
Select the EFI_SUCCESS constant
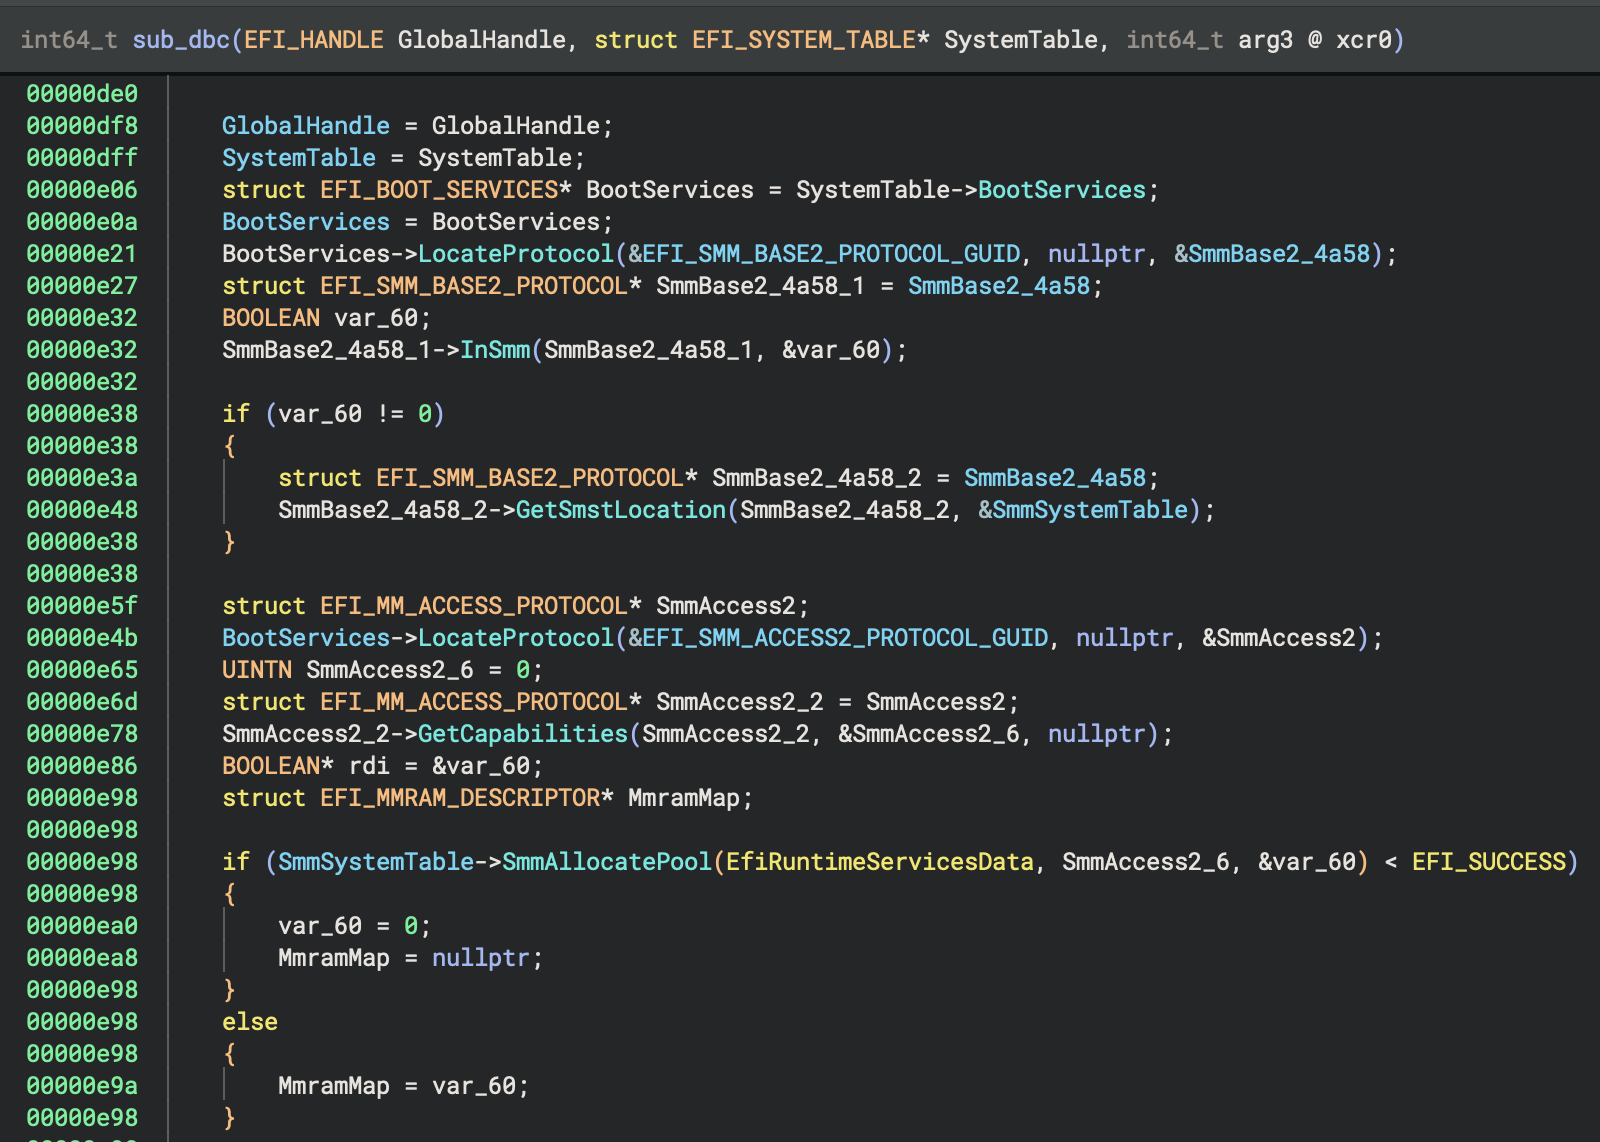pos(1488,862)
